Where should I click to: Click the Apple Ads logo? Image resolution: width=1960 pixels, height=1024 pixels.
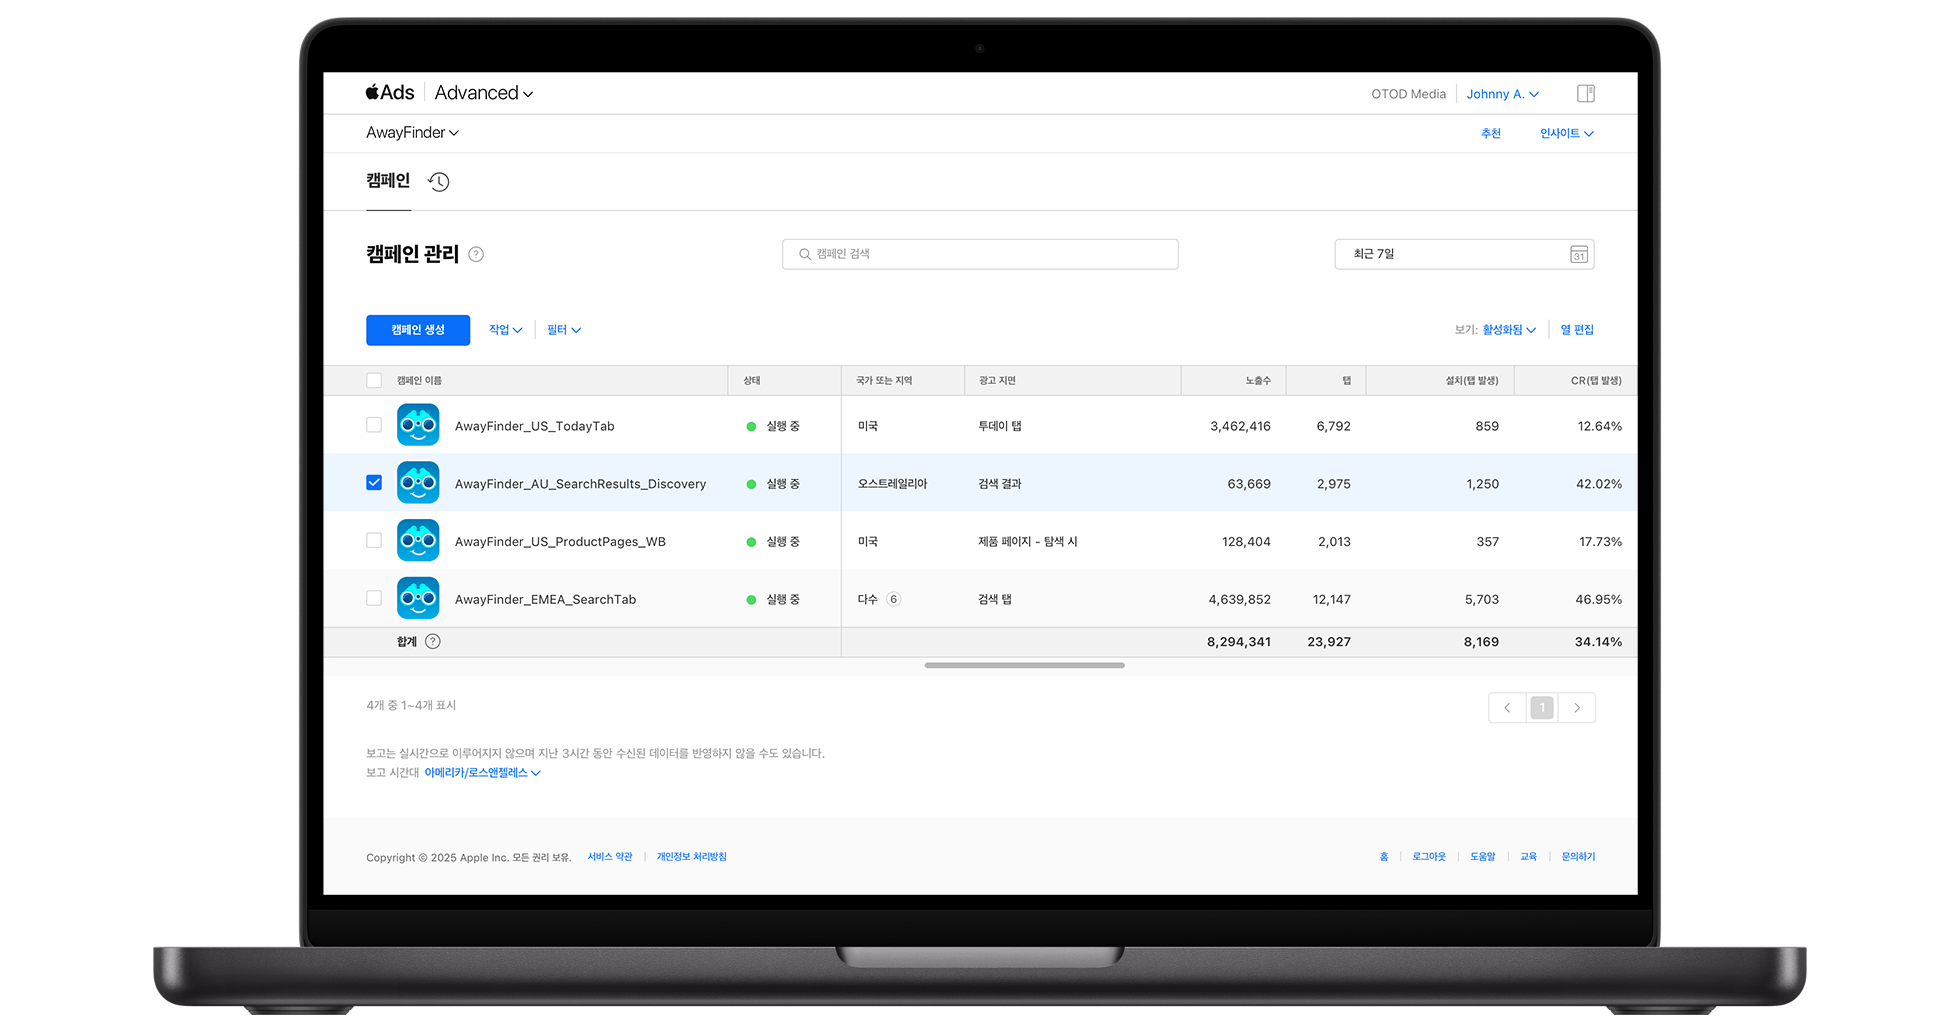pyautogui.click(x=390, y=93)
